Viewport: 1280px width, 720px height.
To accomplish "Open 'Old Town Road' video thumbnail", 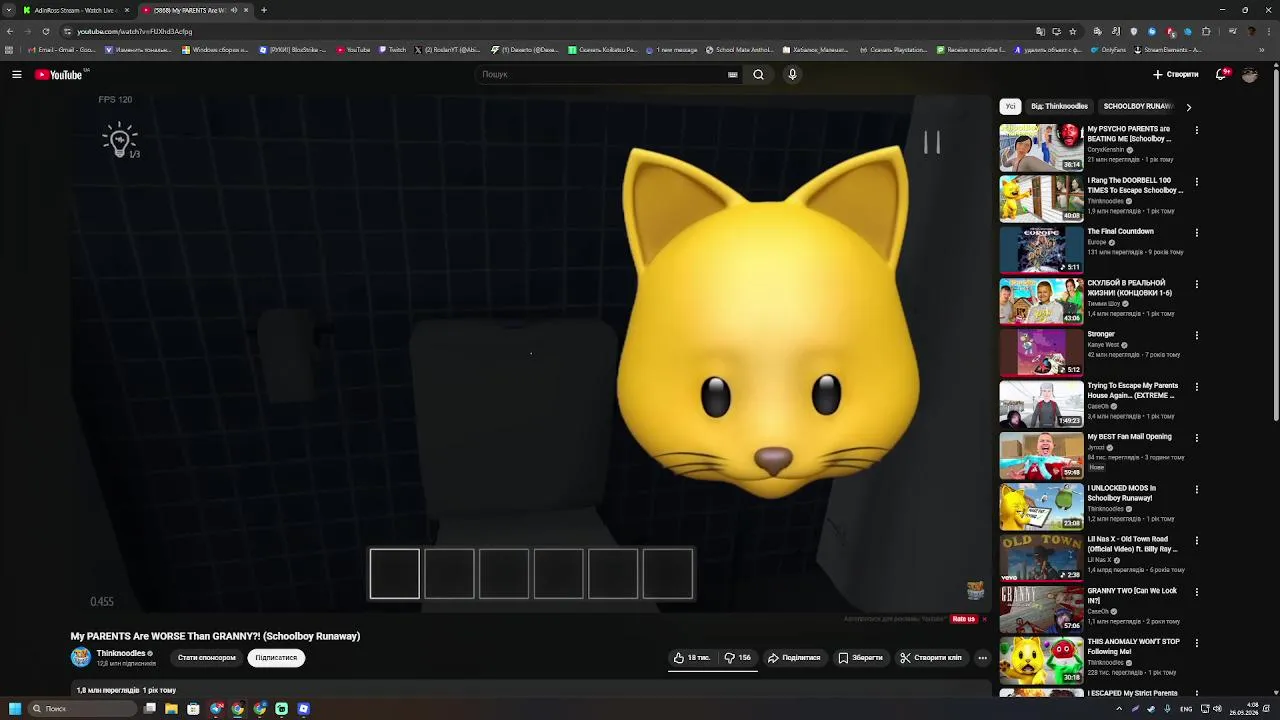I will [x=1041, y=557].
